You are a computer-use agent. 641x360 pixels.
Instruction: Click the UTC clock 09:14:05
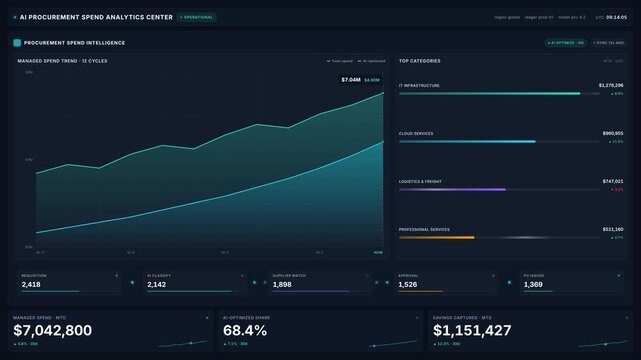[616, 18]
